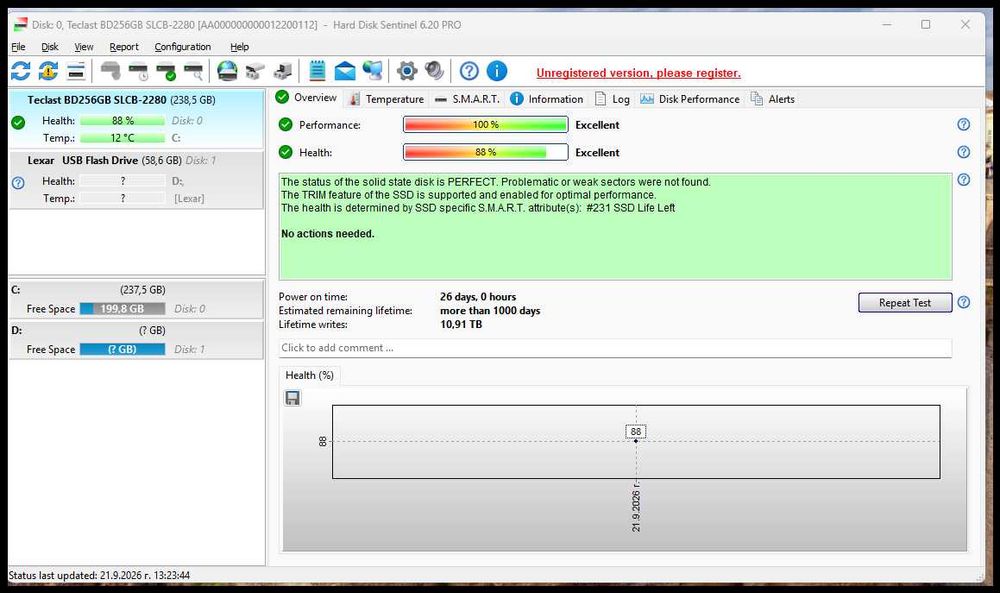The image size is (1000, 593).
Task: Click the Repeat Test button
Action: [x=905, y=302]
